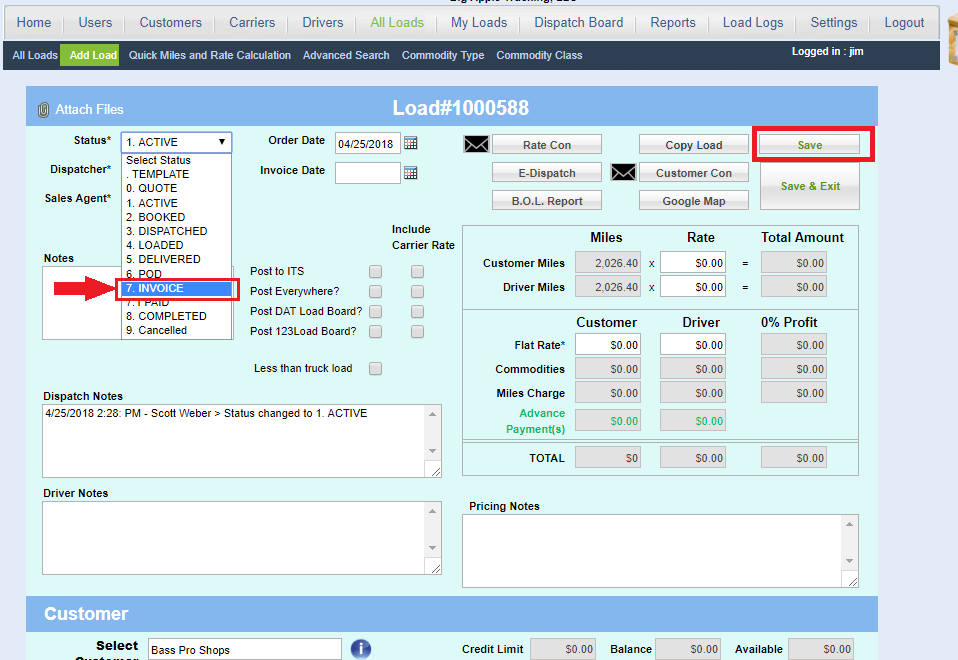Image resolution: width=958 pixels, height=660 pixels.
Task: Choose 7. INVOICE from status list
Action: point(177,288)
